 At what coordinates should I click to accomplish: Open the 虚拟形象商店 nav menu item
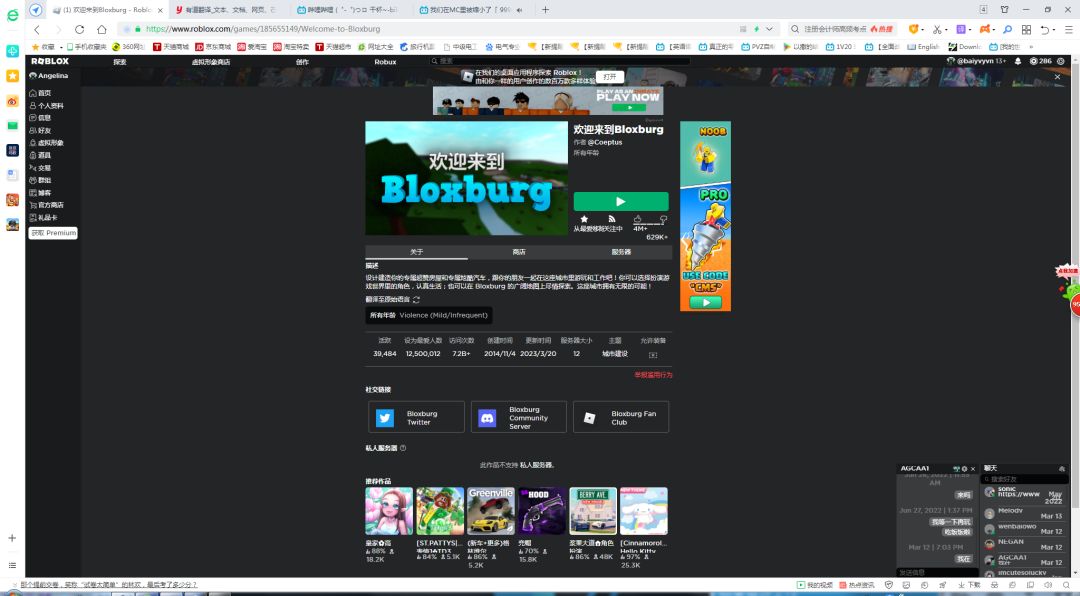pos(211,61)
